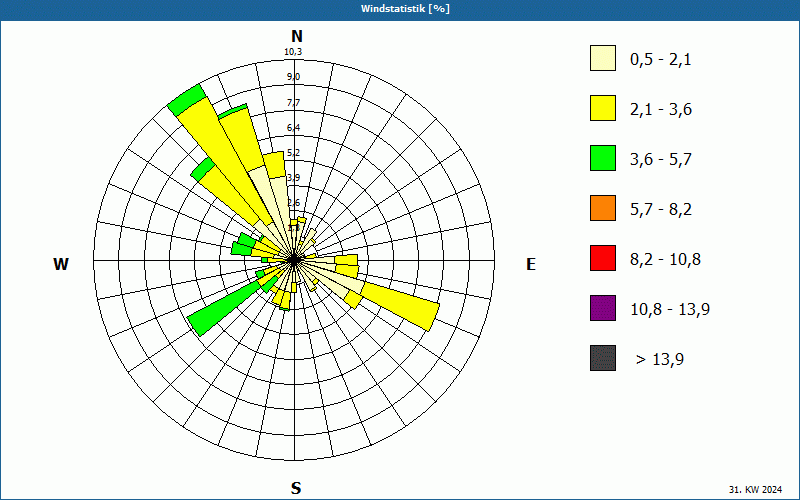Click the 10,3 radial axis label
This screenshot has width=800, height=500.
click(x=293, y=52)
